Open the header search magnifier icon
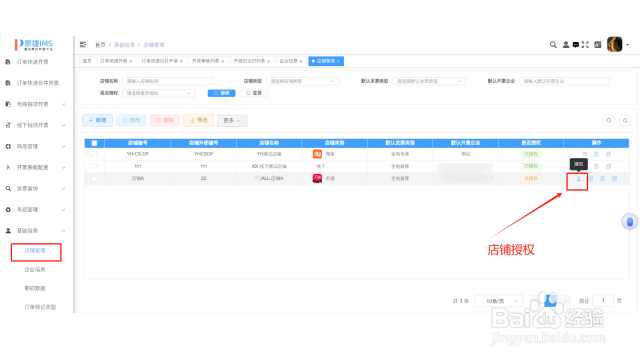 click(x=553, y=44)
